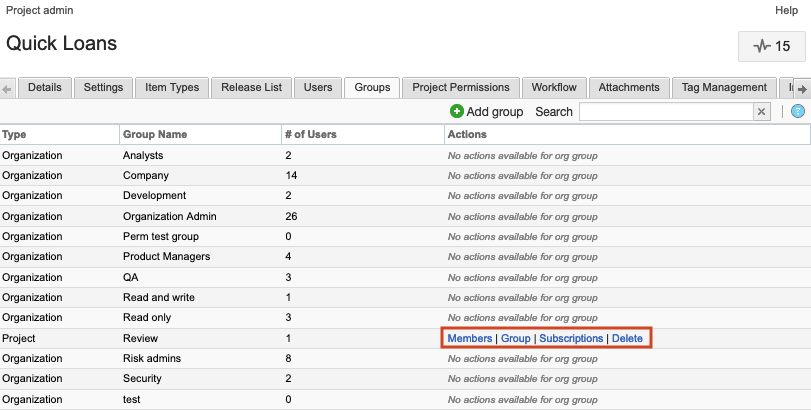The image size is (811, 410).
Task: Click the Group link in Review row
Action: [515, 339]
